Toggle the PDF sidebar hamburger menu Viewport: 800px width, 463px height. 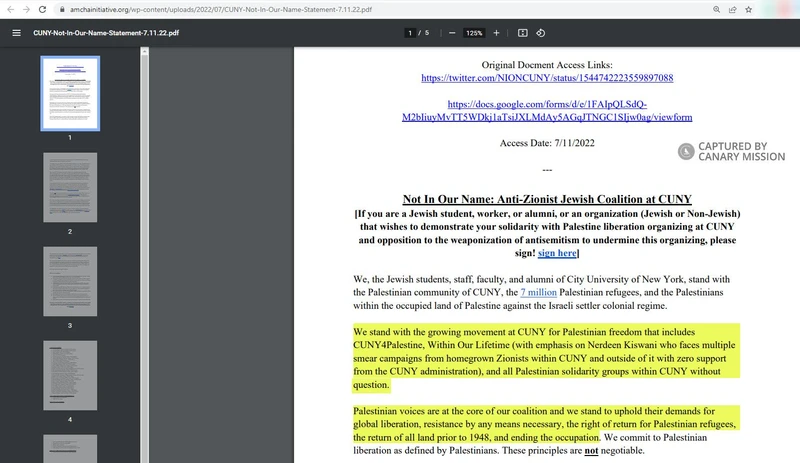16,33
